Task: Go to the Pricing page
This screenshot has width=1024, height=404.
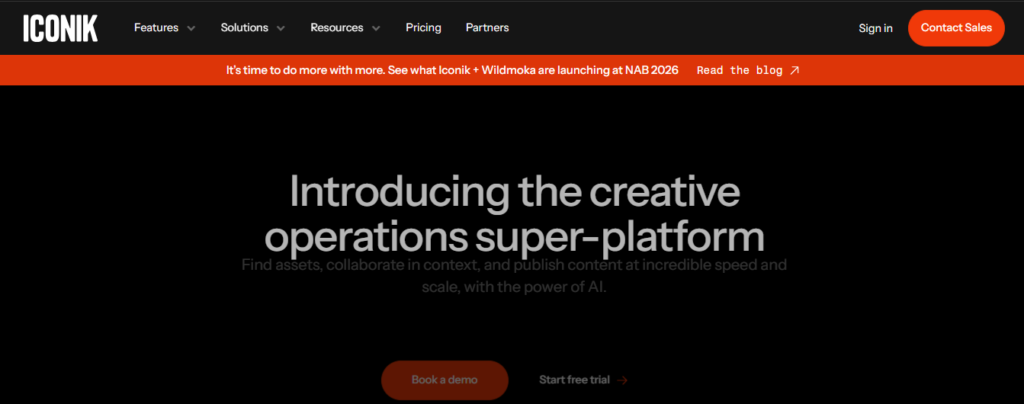Action: (423, 28)
